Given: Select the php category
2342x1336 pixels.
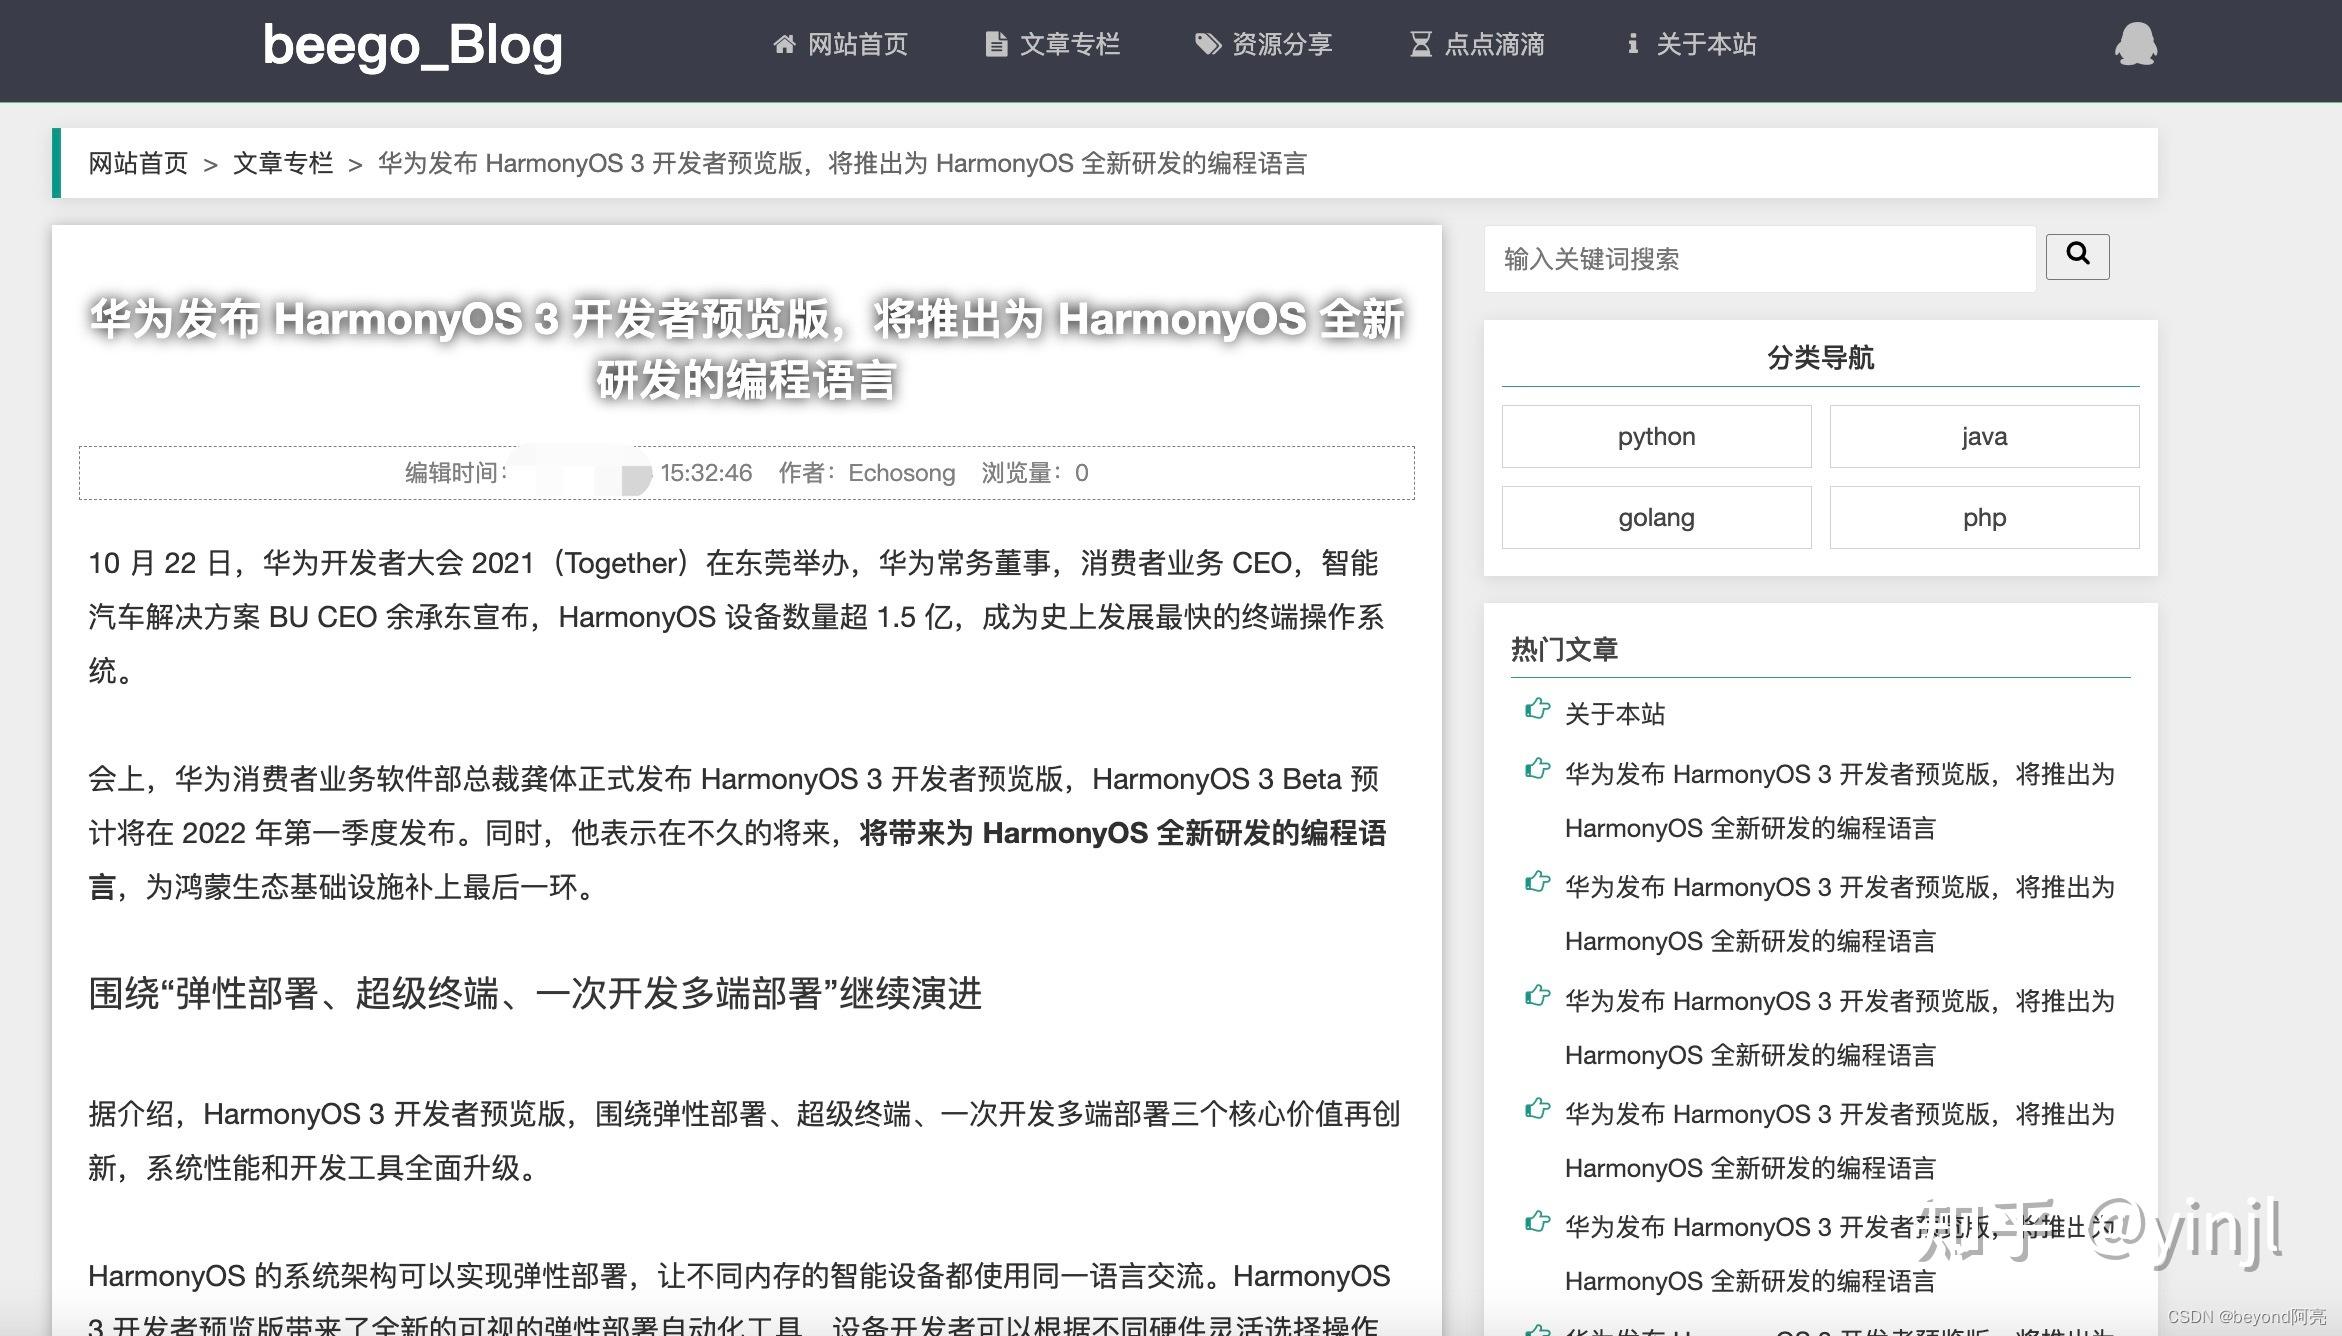Looking at the screenshot, I should coord(1983,517).
